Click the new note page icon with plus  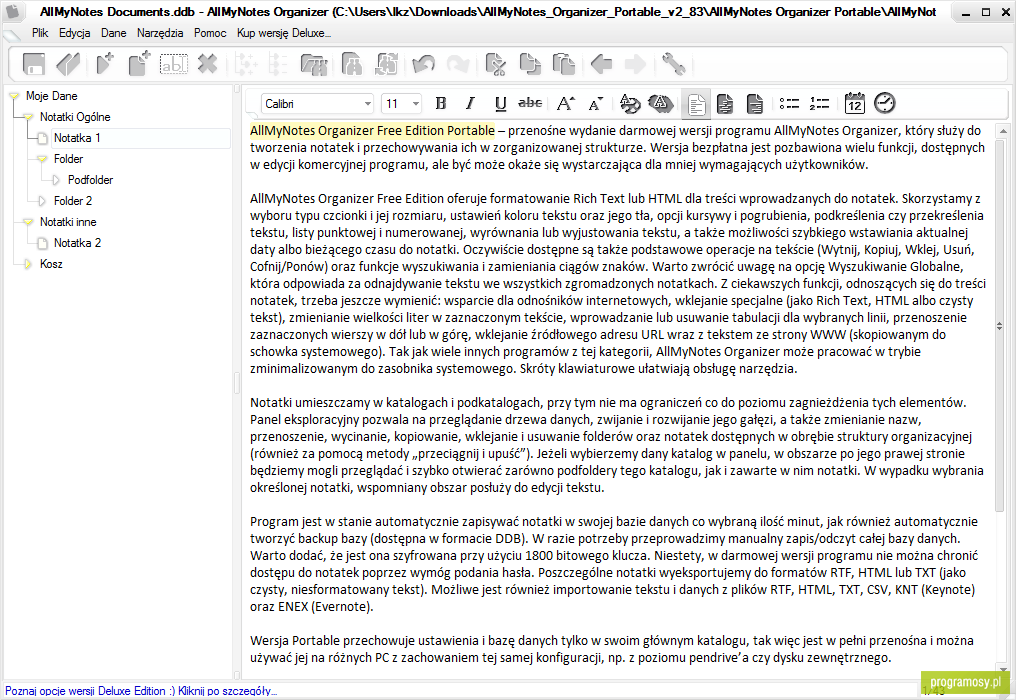tap(139, 64)
